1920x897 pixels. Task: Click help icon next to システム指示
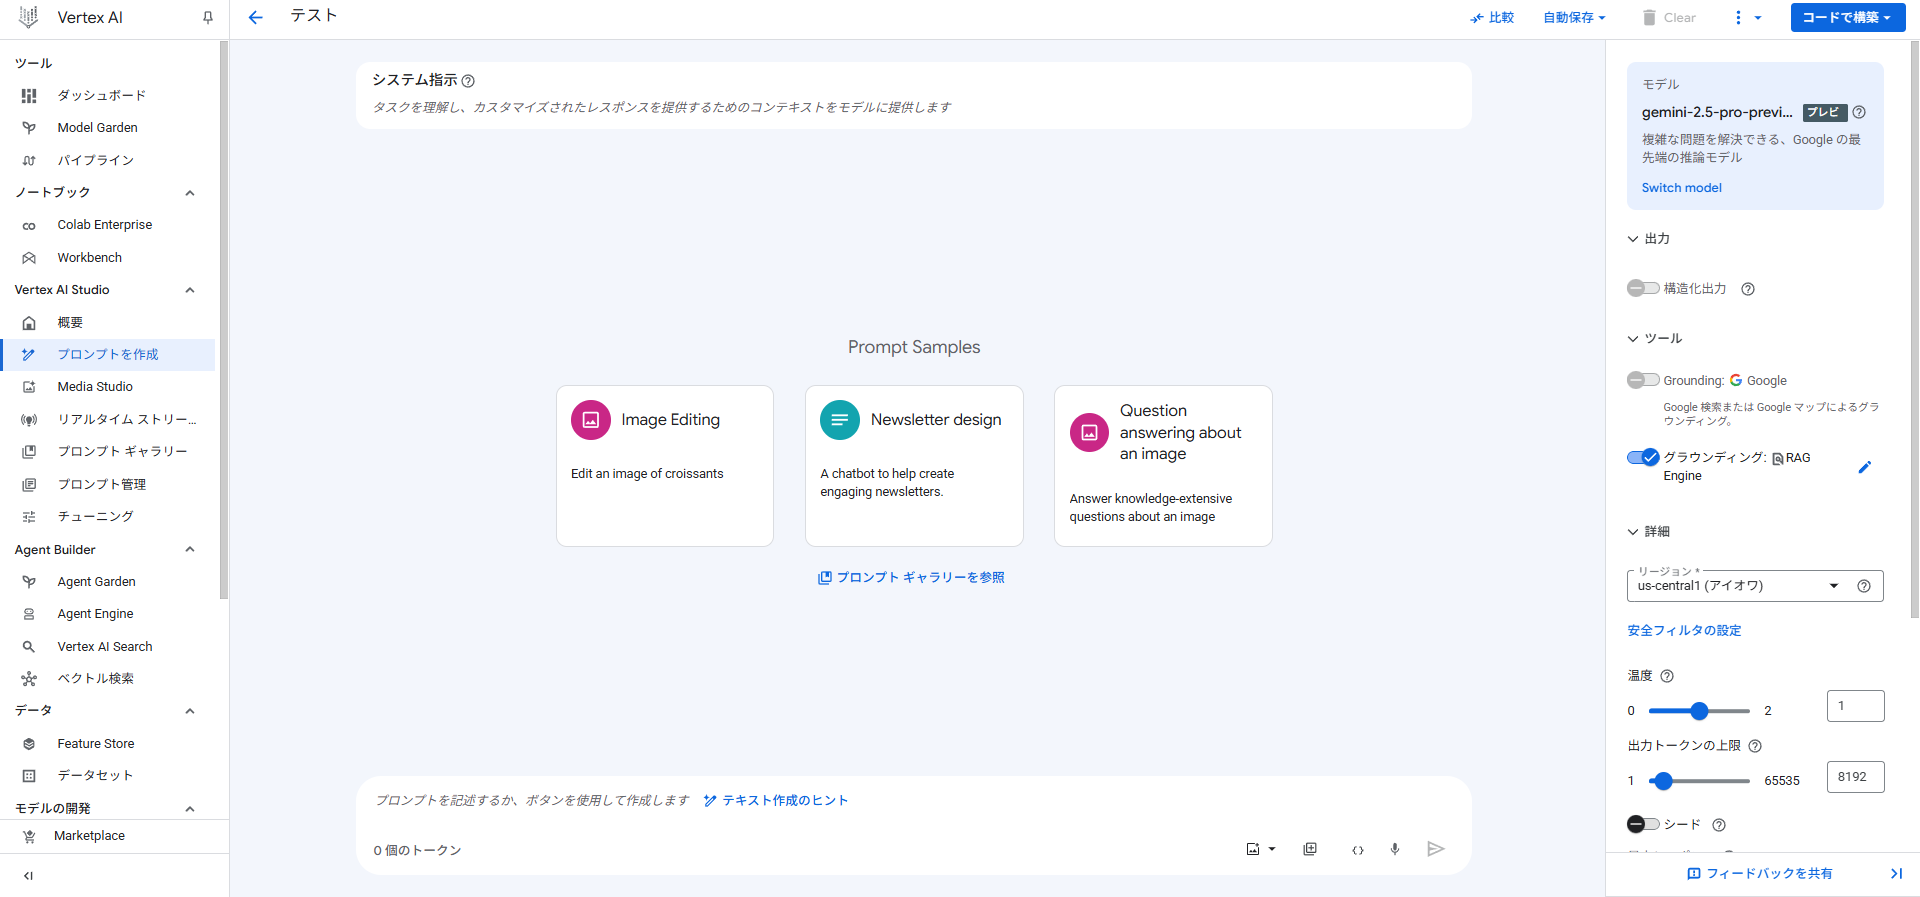point(468,81)
